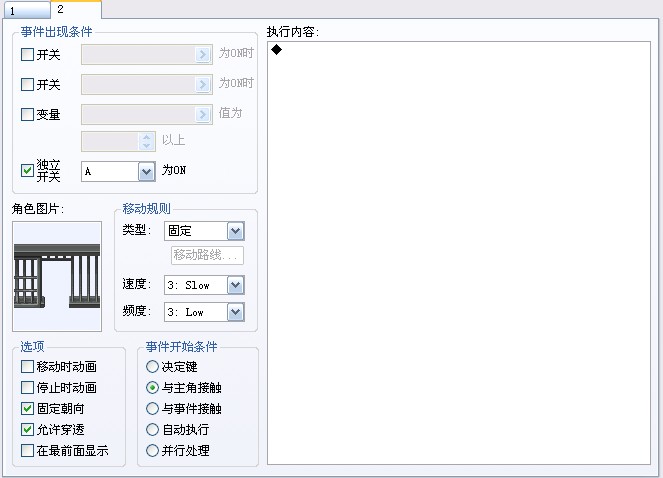Uncheck the 独立开关 condition checkbox

(x=27, y=170)
